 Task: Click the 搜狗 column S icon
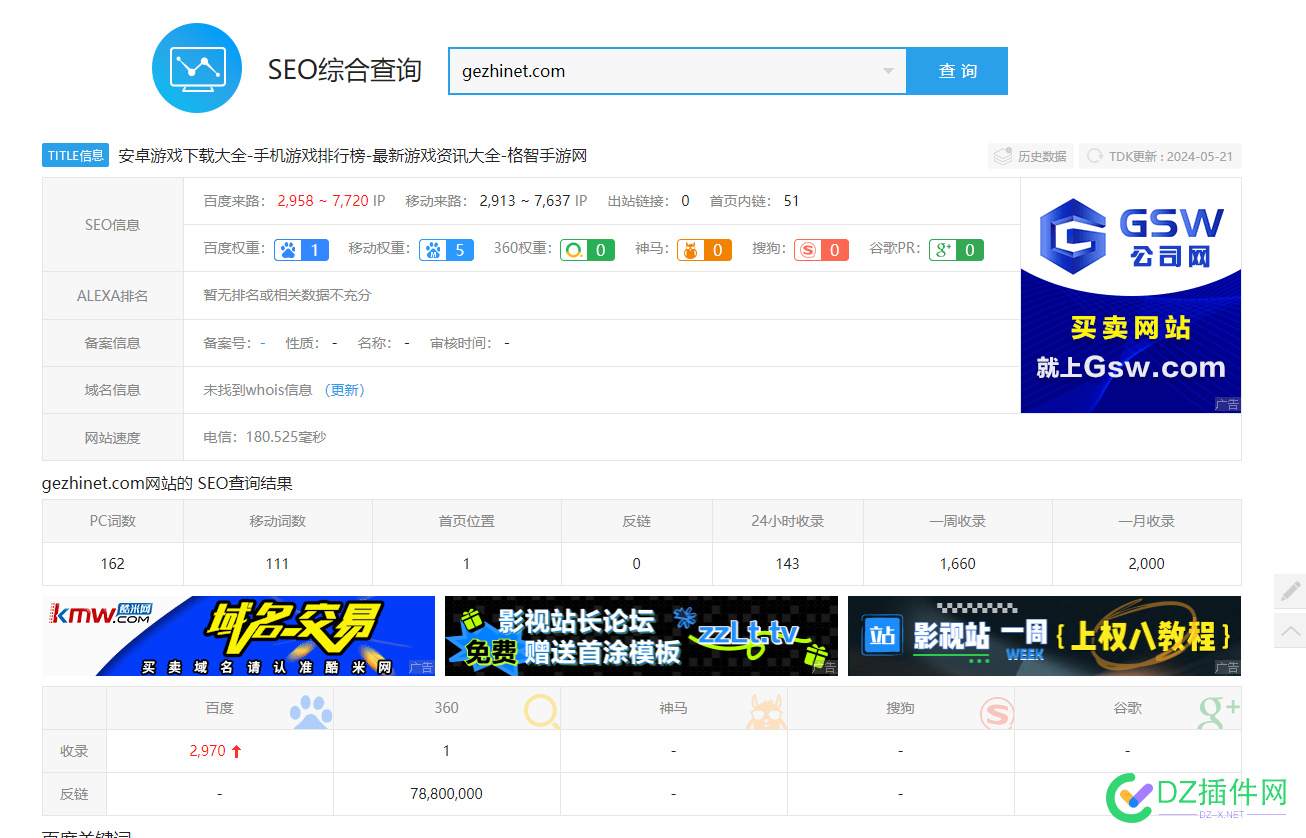pyautogui.click(x=996, y=712)
